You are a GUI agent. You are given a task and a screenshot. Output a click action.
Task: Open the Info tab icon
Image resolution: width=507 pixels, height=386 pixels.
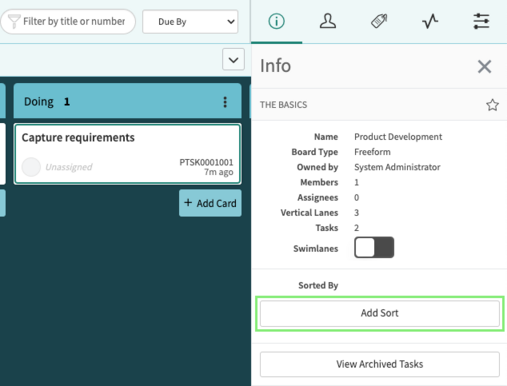(276, 21)
